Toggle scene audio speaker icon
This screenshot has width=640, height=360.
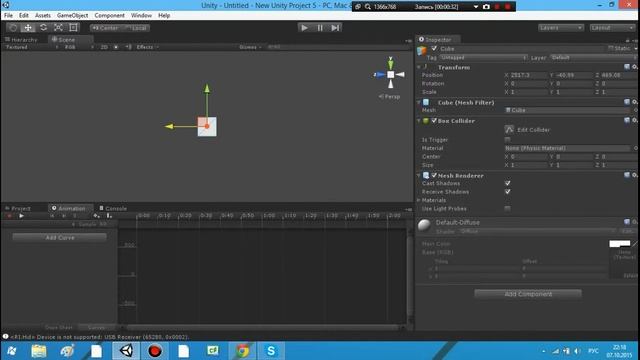point(128,47)
